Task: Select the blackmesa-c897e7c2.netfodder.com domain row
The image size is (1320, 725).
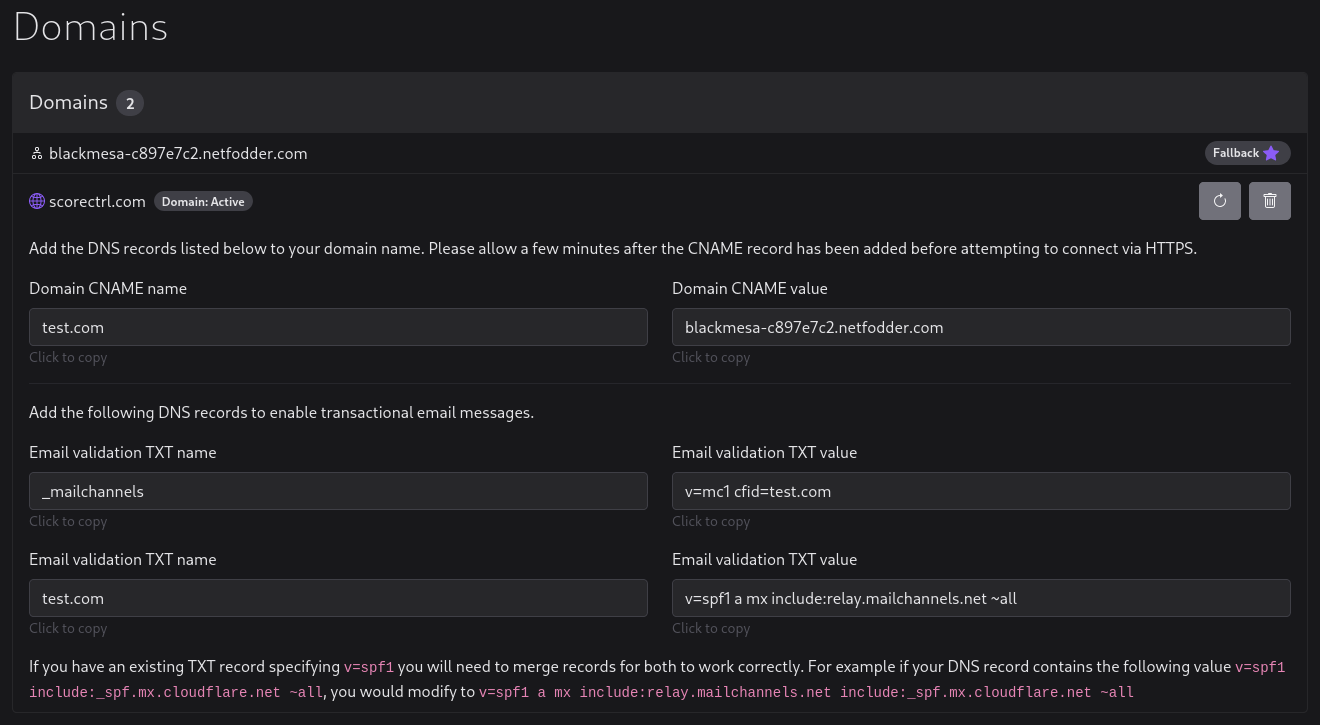Action: (178, 153)
